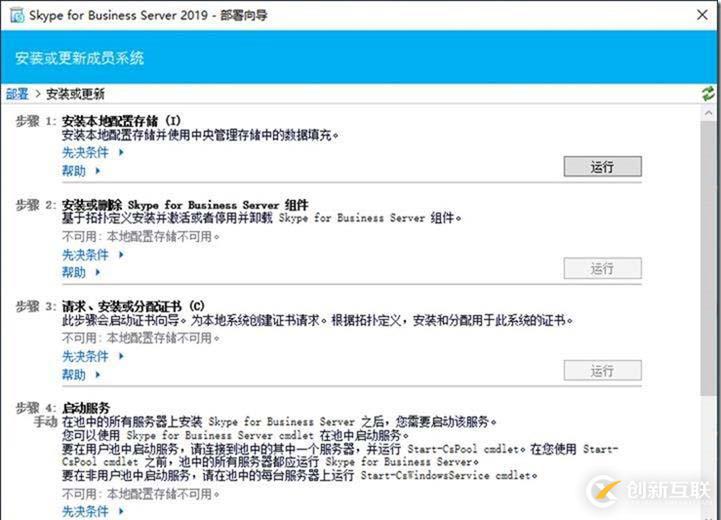
Task: Click arrow next to step 1 帮助
Action: 97,171
